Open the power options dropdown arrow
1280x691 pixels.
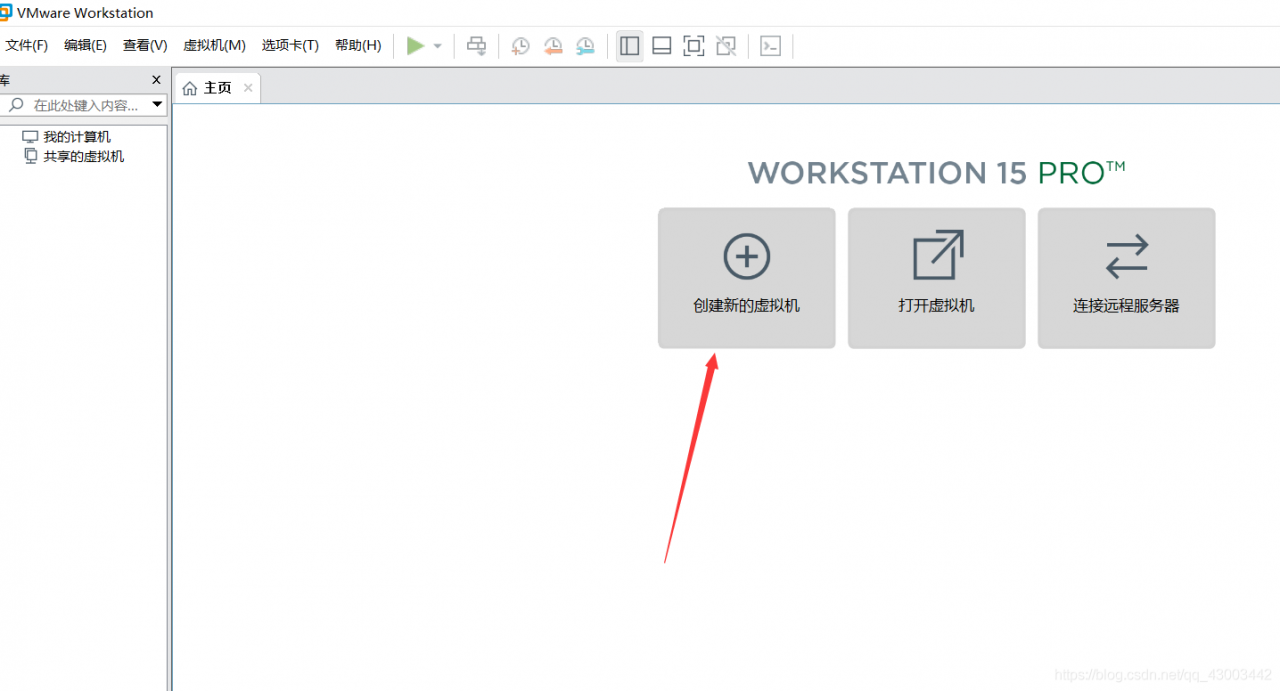[x=437, y=47]
